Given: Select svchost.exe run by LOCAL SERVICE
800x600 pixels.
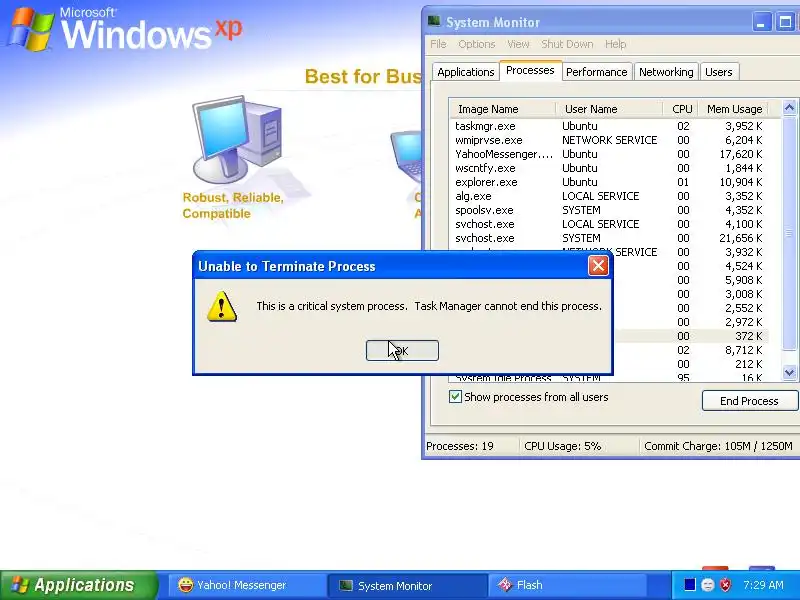Looking at the screenshot, I should 609,224.
